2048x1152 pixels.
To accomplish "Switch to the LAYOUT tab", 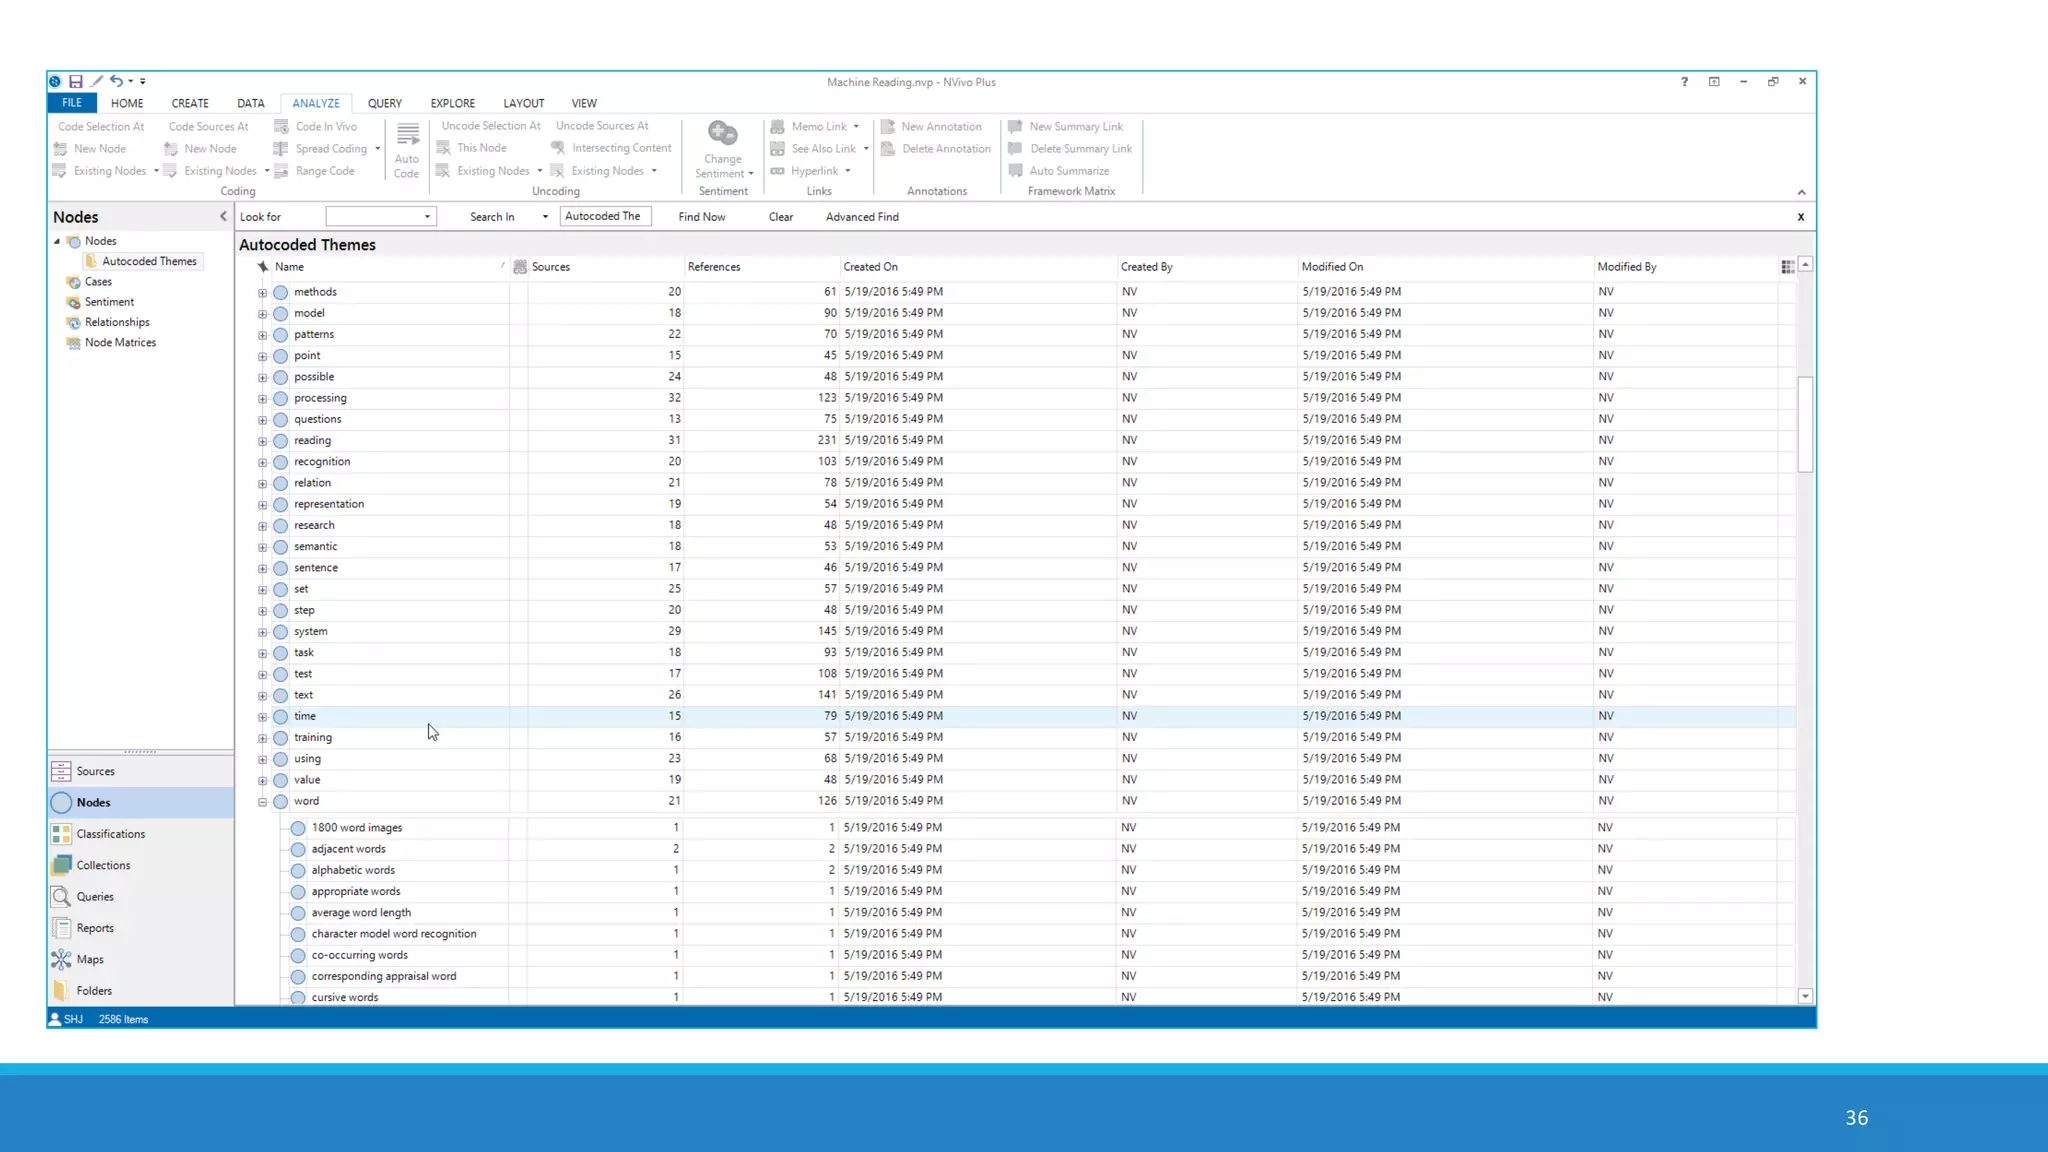I will click(524, 103).
